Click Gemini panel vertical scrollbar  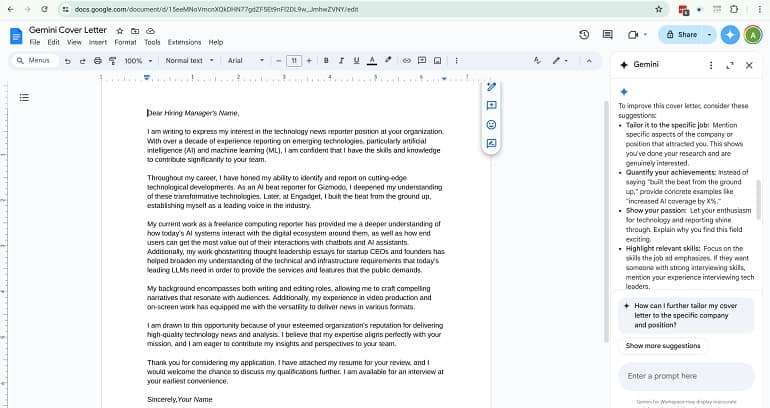pyautogui.click(x=759, y=199)
